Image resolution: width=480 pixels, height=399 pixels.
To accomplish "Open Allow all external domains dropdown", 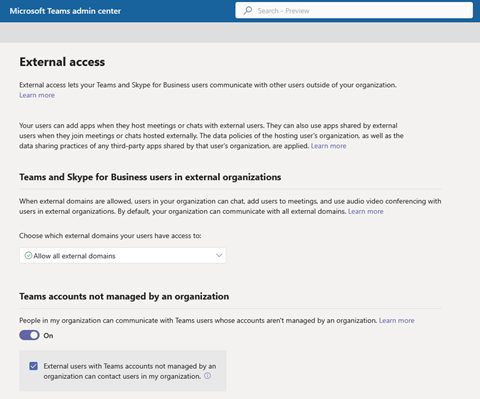I will click(123, 255).
